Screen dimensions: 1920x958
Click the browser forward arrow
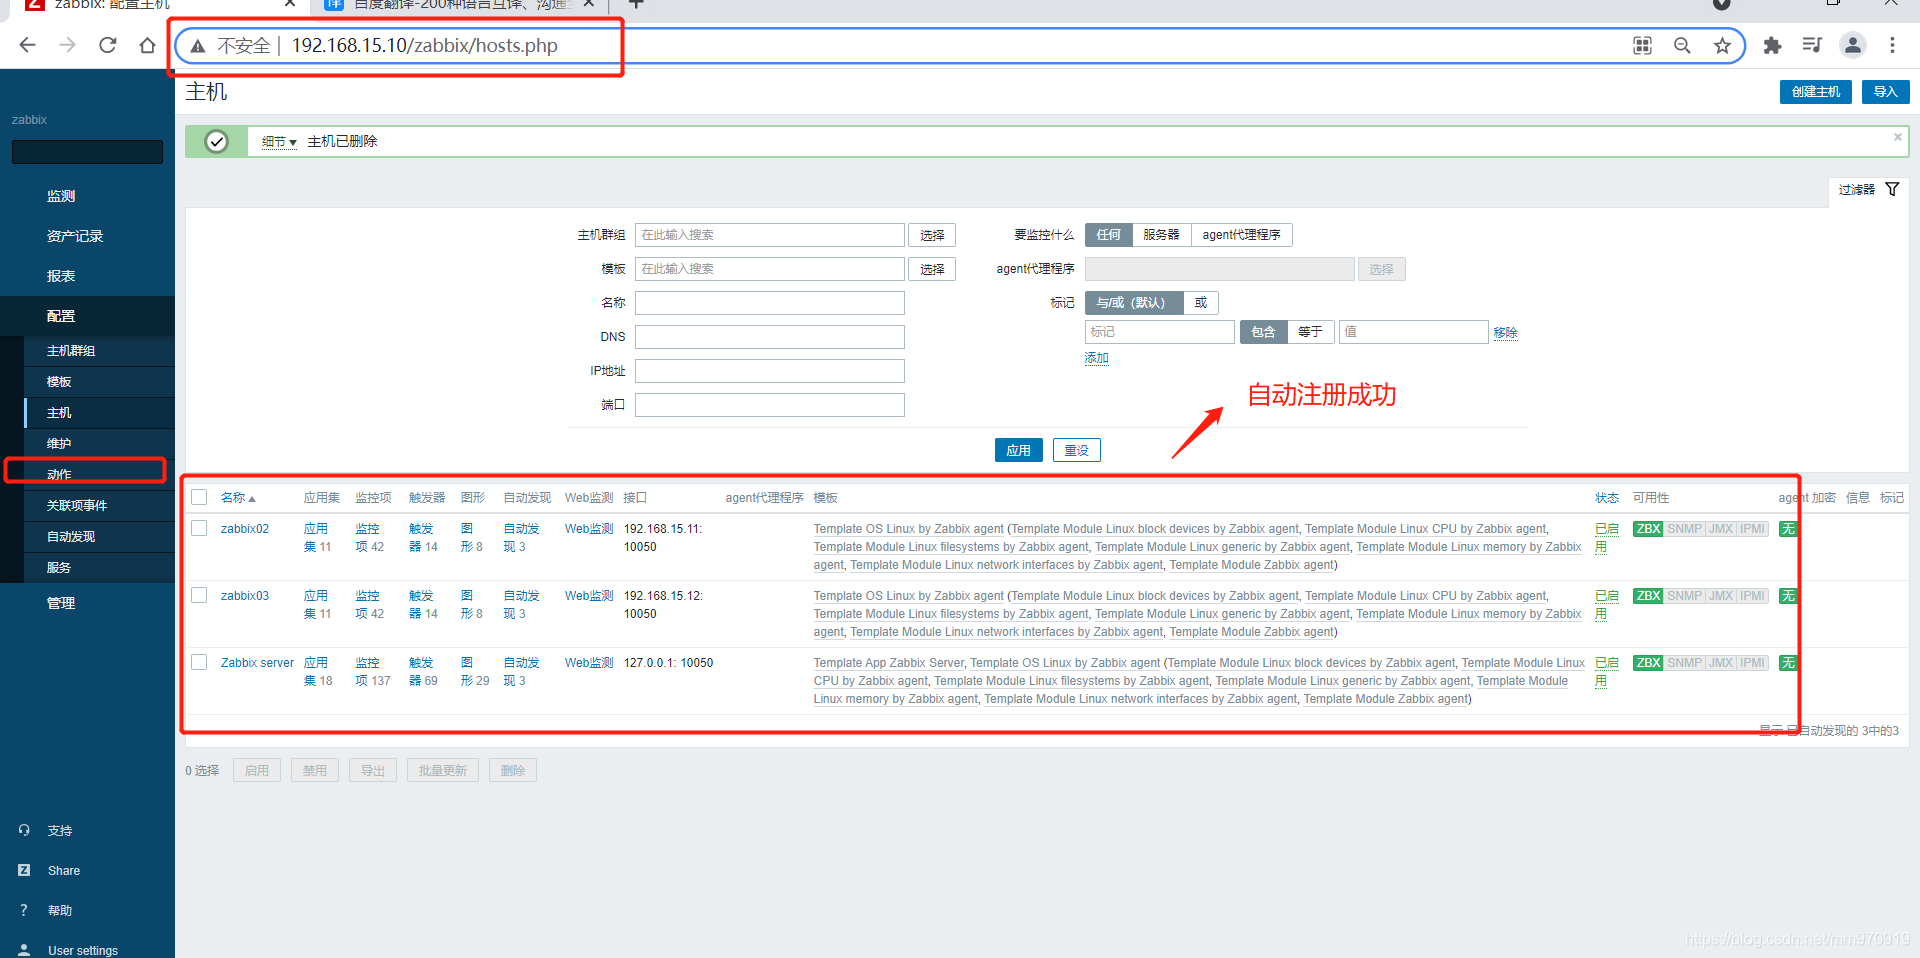67,45
